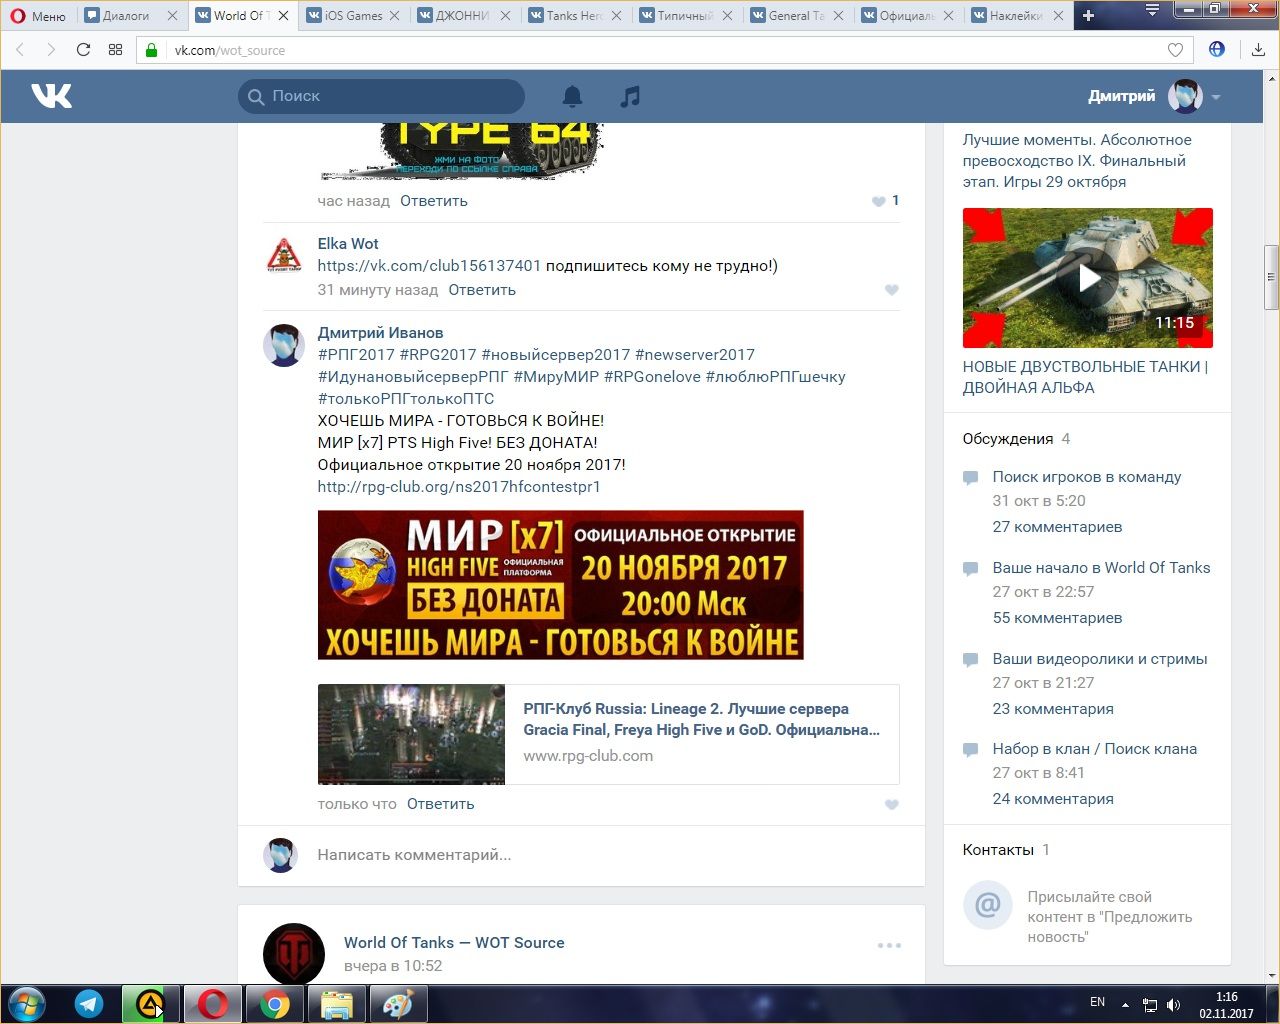Open World of Tanks — WOT Source post author
The height and width of the screenshot is (1024, 1280).
[x=454, y=943]
